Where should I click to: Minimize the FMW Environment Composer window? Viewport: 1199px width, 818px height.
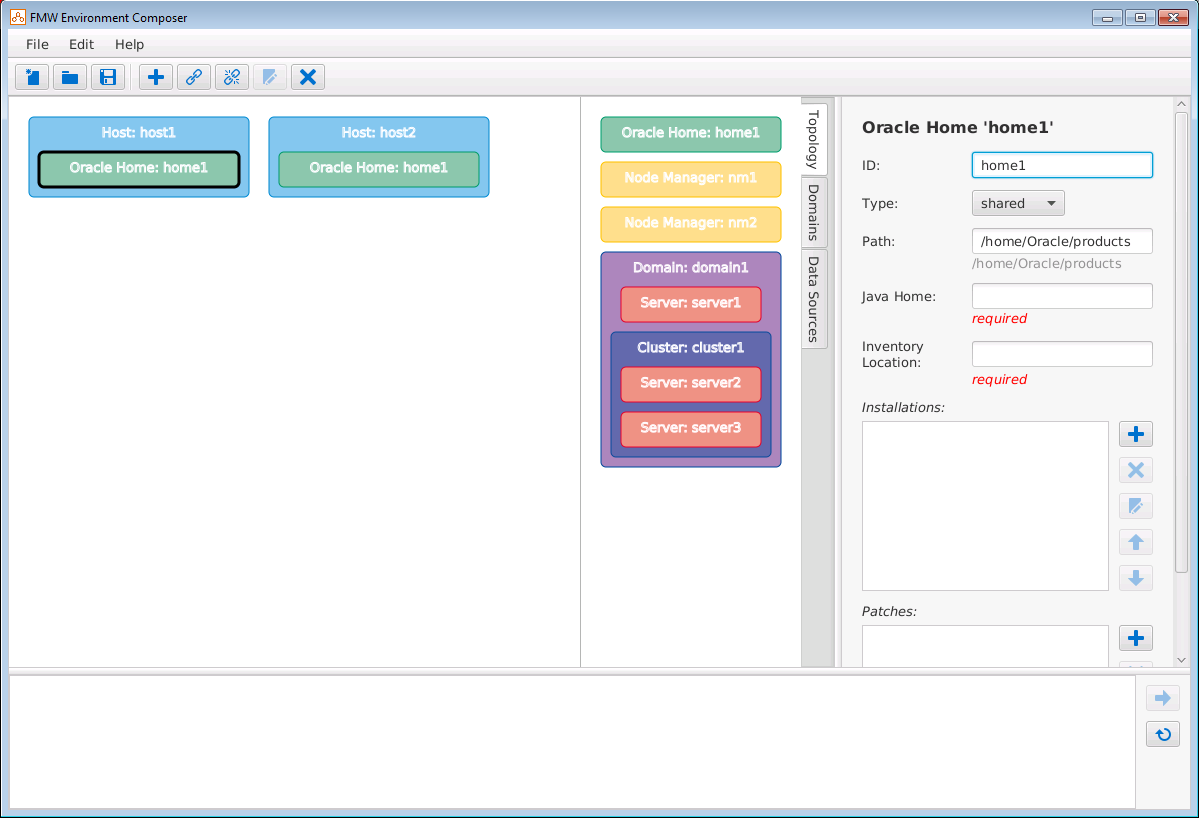point(1107,17)
